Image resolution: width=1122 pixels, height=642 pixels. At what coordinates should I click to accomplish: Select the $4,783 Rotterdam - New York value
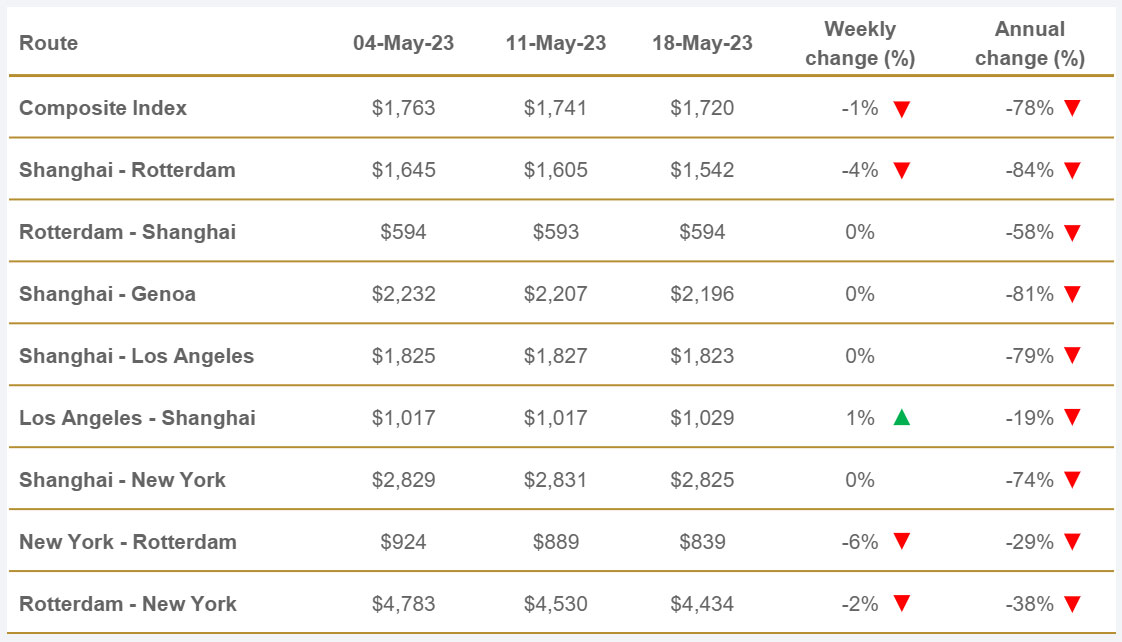(x=403, y=604)
